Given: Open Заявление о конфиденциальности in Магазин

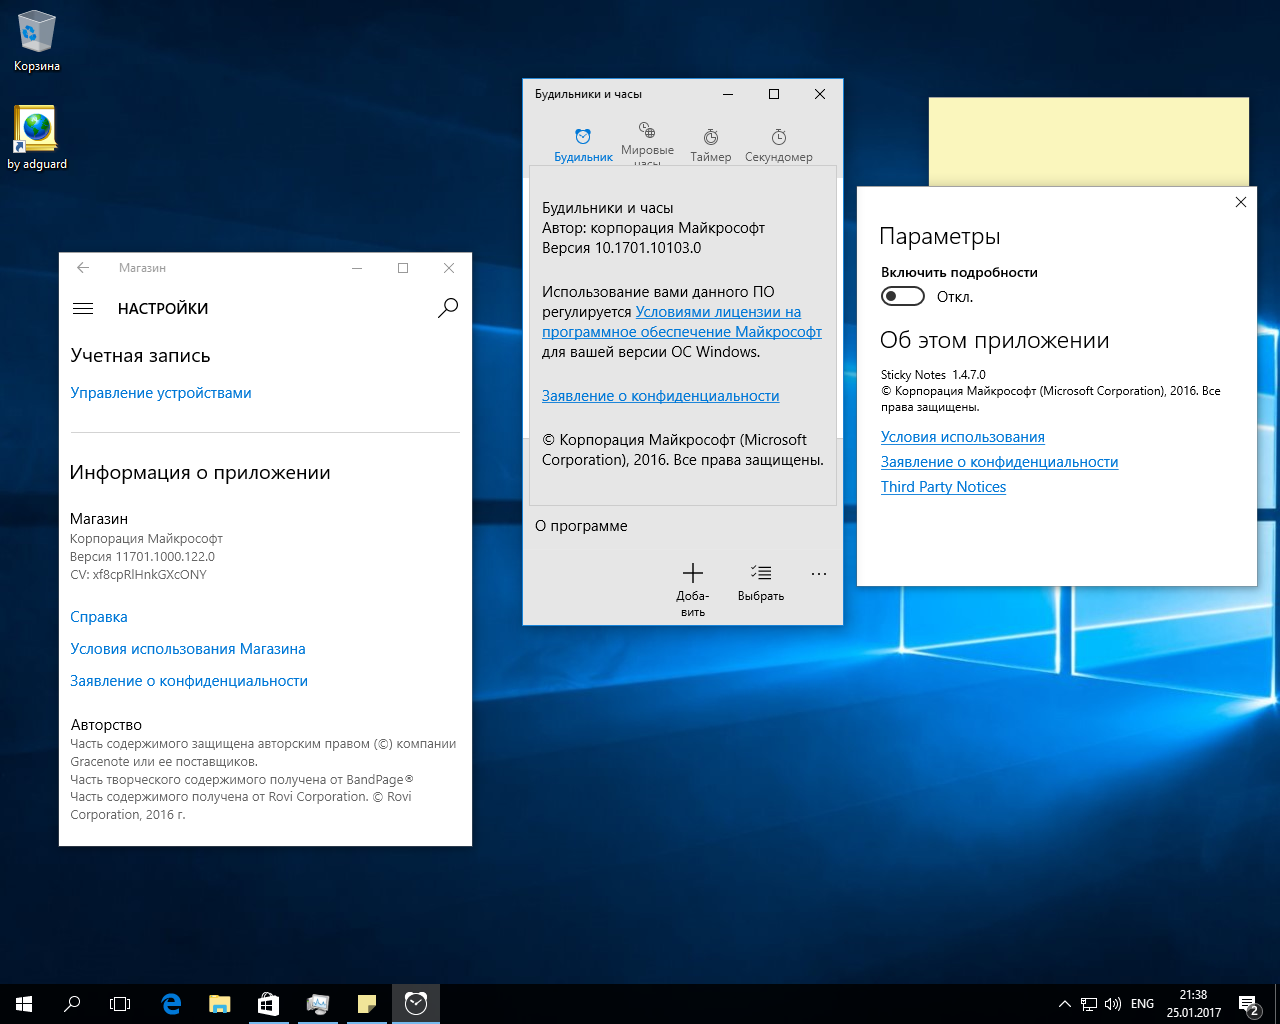Looking at the screenshot, I should pos(189,681).
